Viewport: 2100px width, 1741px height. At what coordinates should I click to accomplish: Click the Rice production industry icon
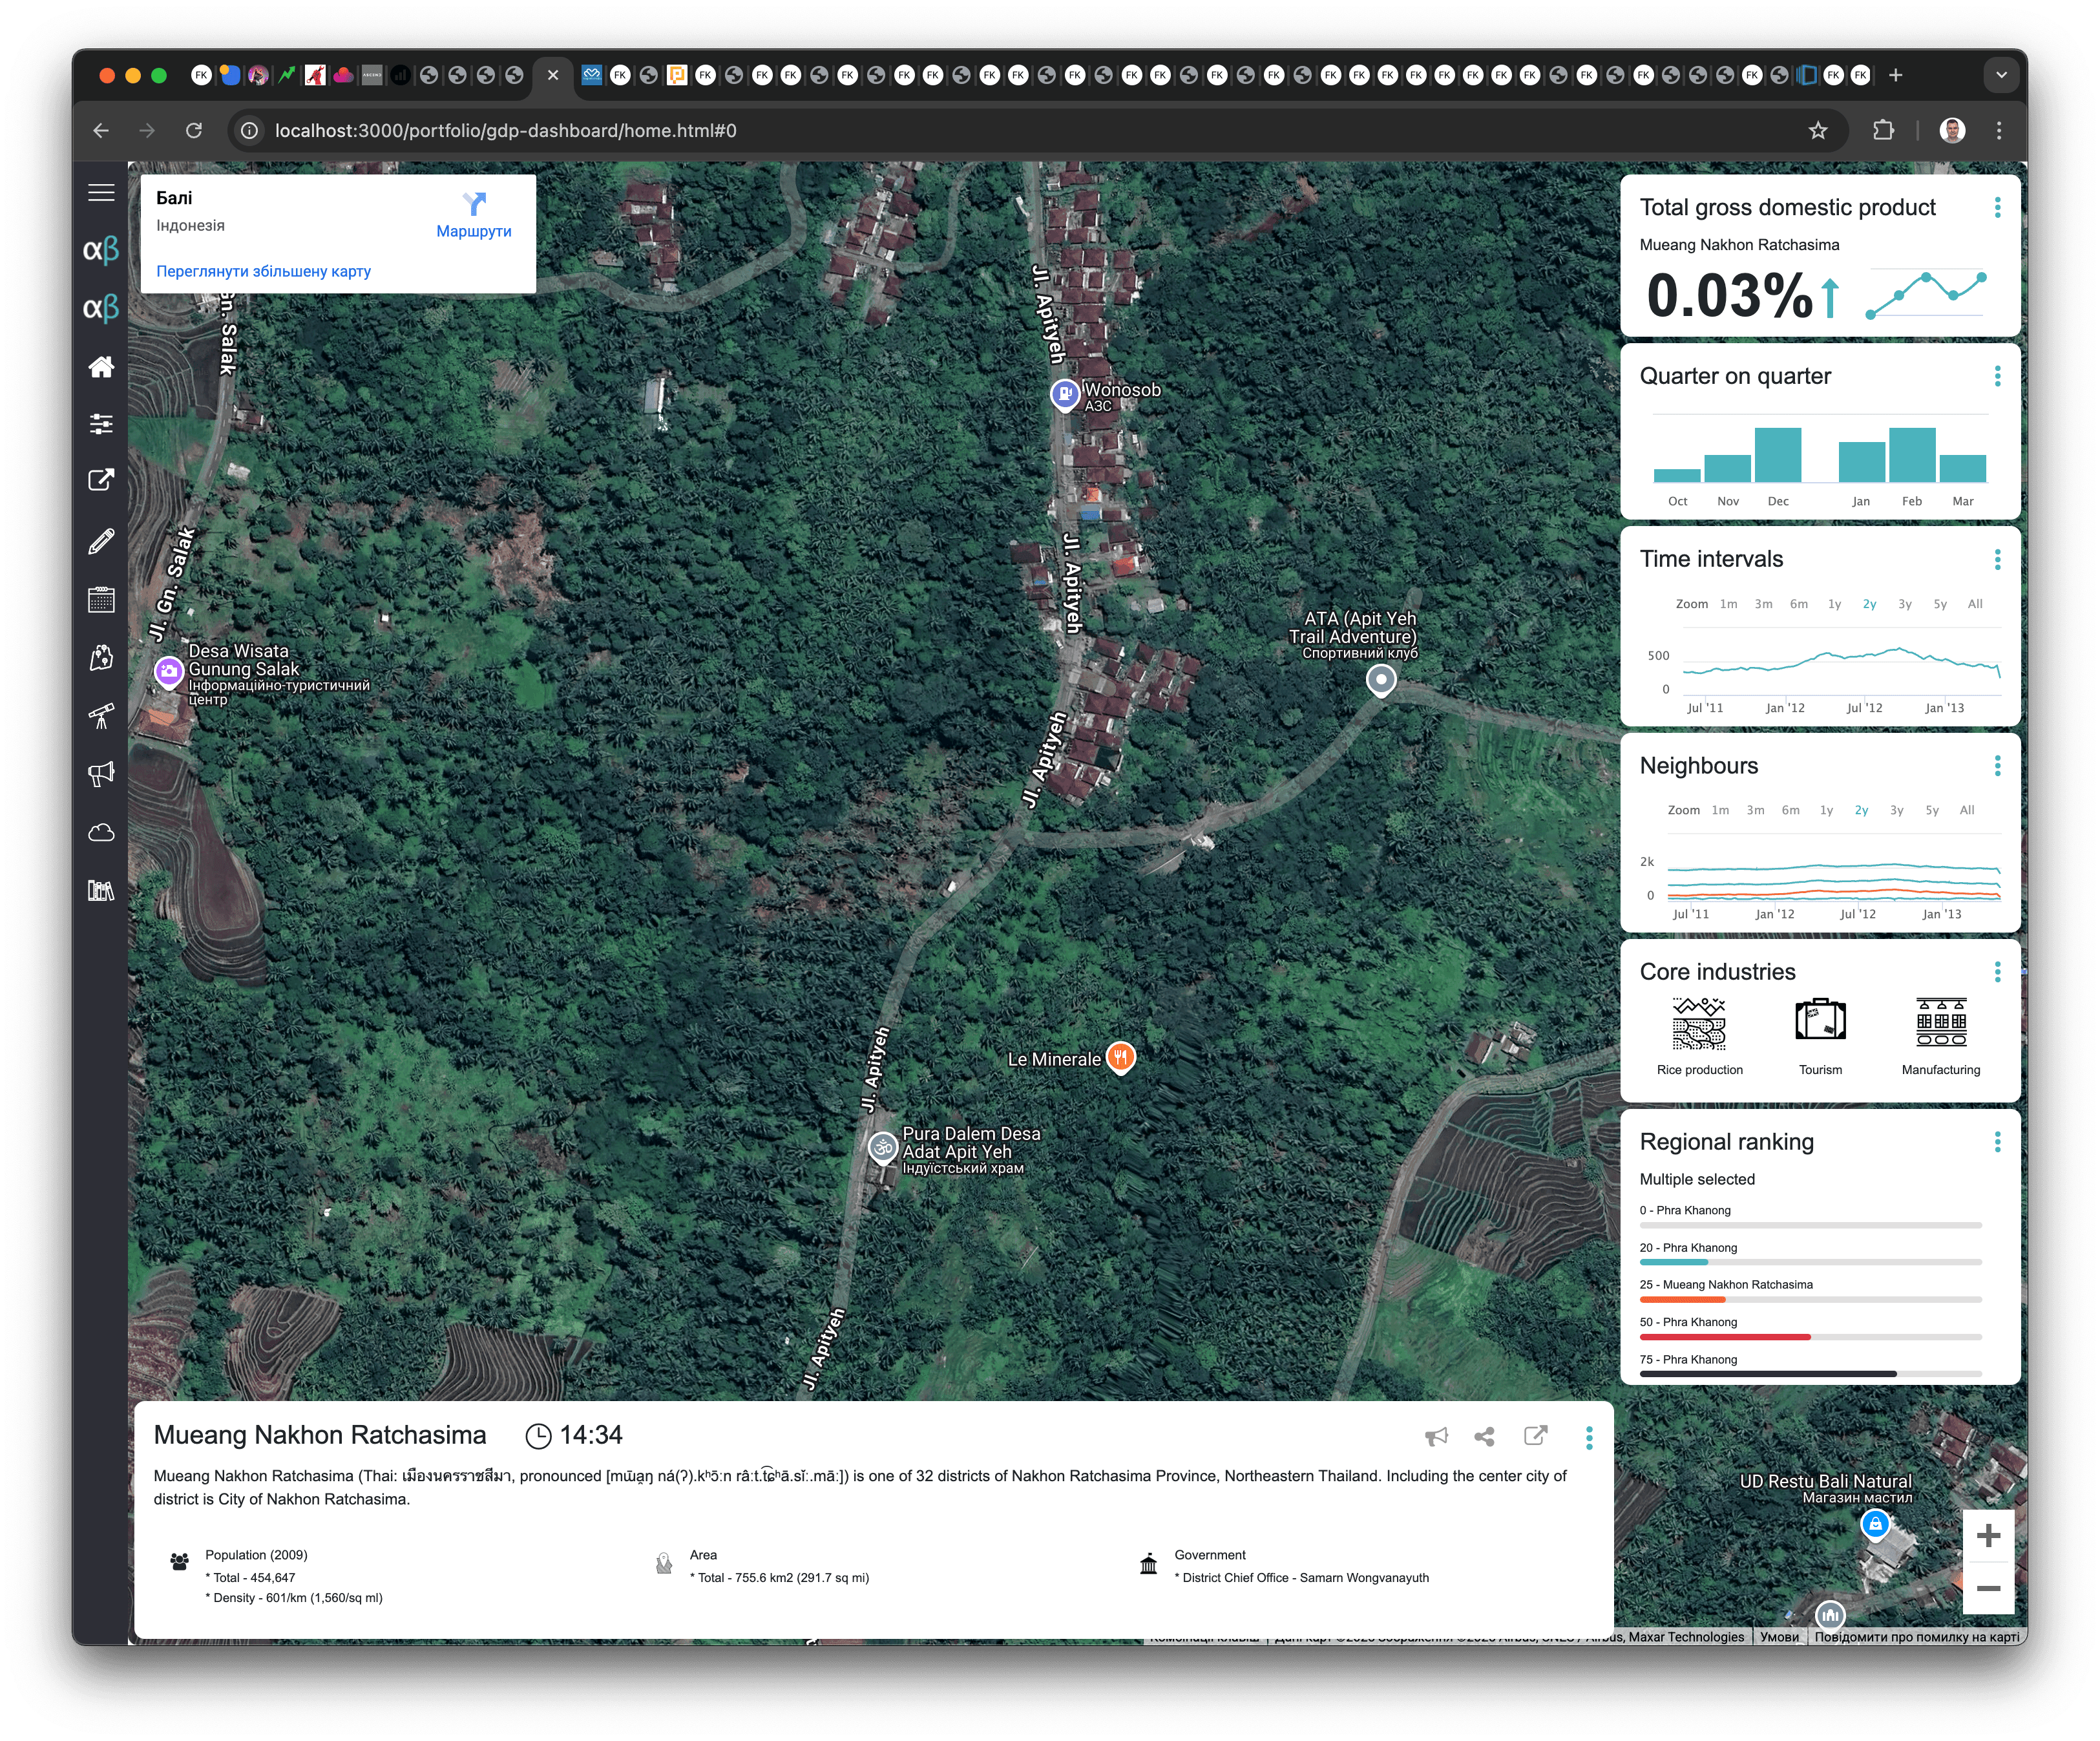point(1699,1023)
